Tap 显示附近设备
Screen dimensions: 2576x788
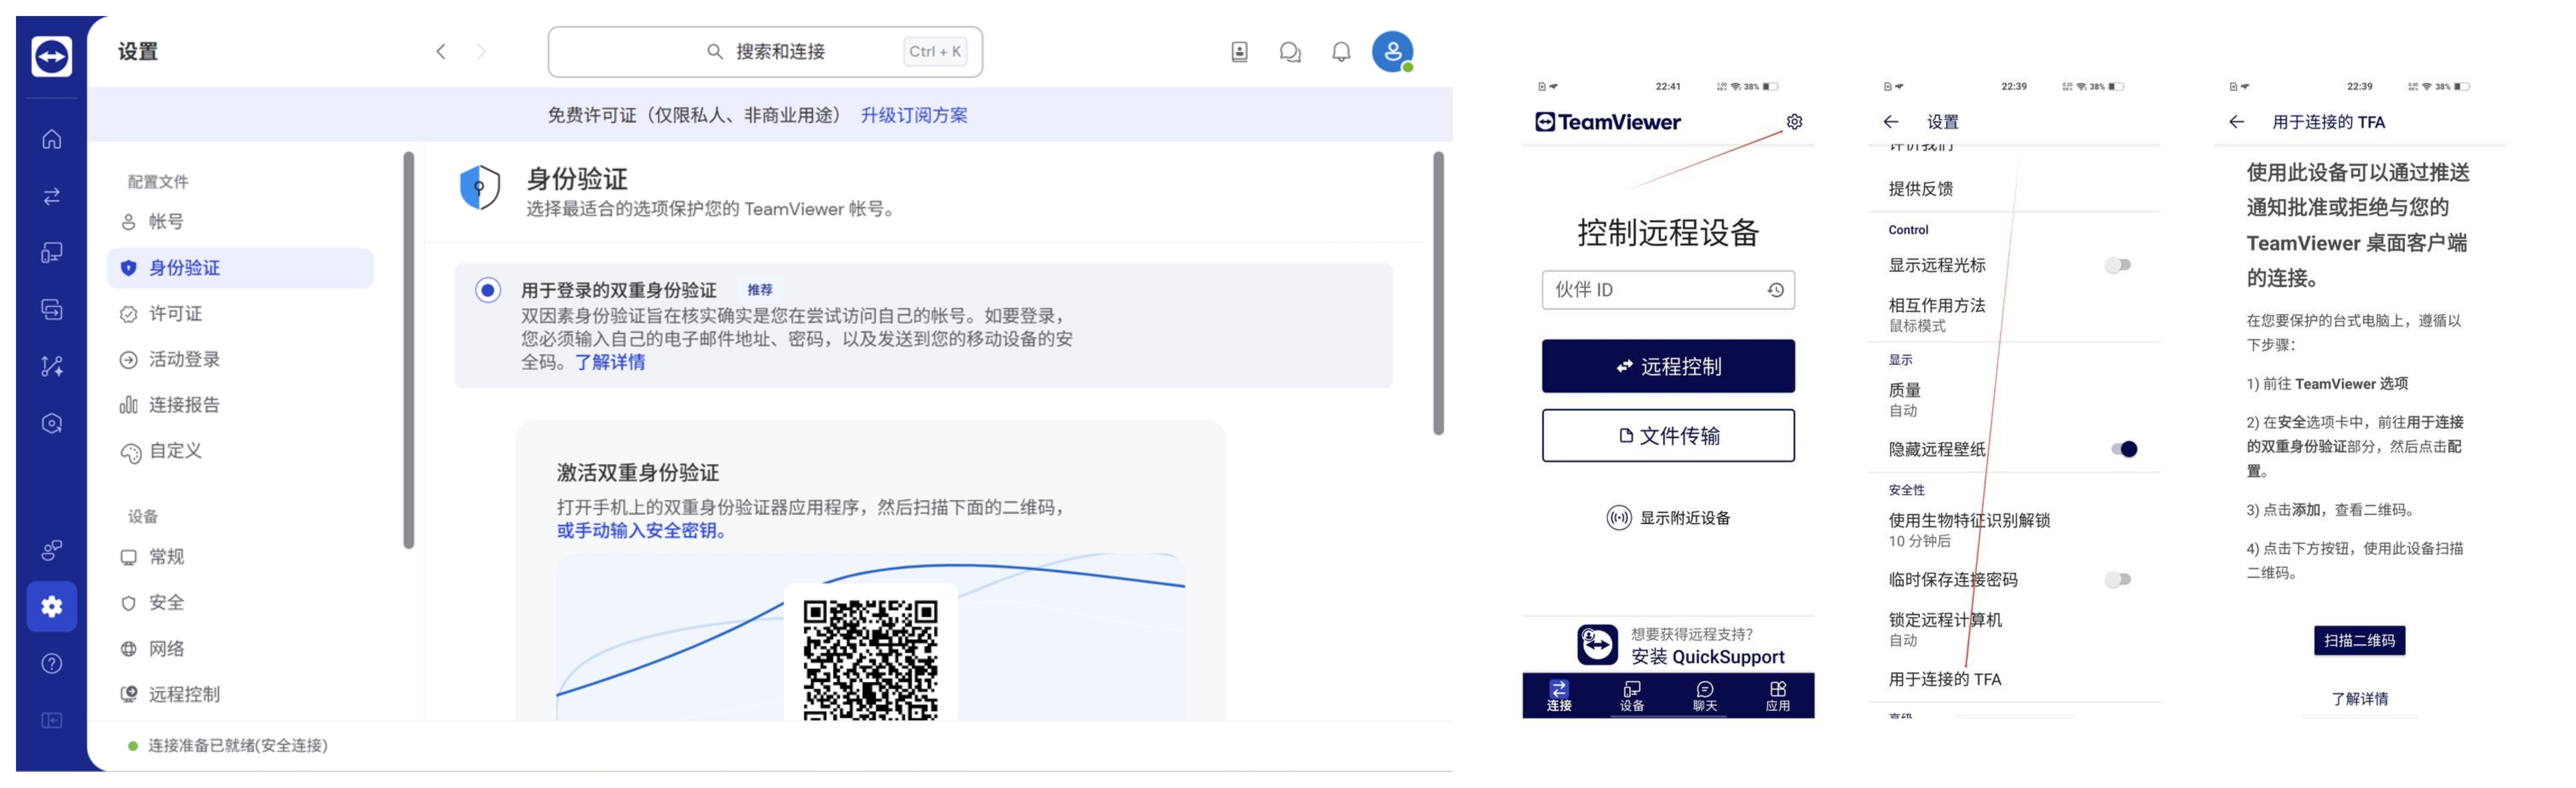pos(1668,518)
